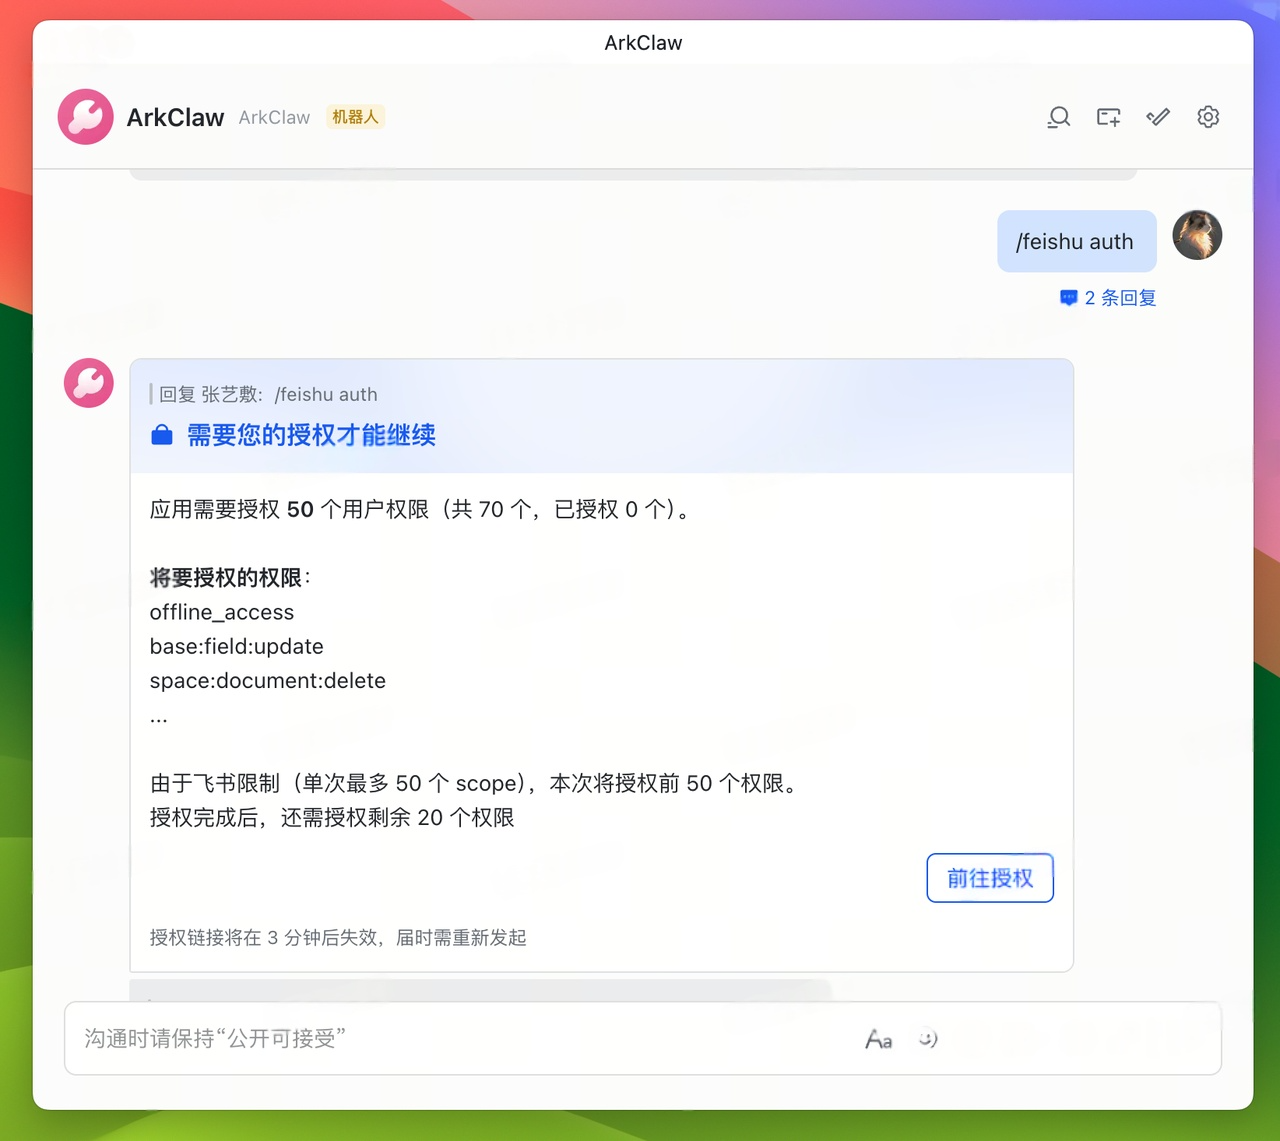Select the /feishu auth message bubble
Image resolution: width=1280 pixels, height=1141 pixels.
tap(1076, 241)
